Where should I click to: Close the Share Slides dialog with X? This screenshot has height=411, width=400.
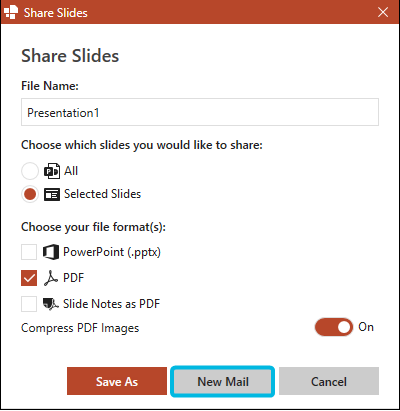[x=383, y=12]
